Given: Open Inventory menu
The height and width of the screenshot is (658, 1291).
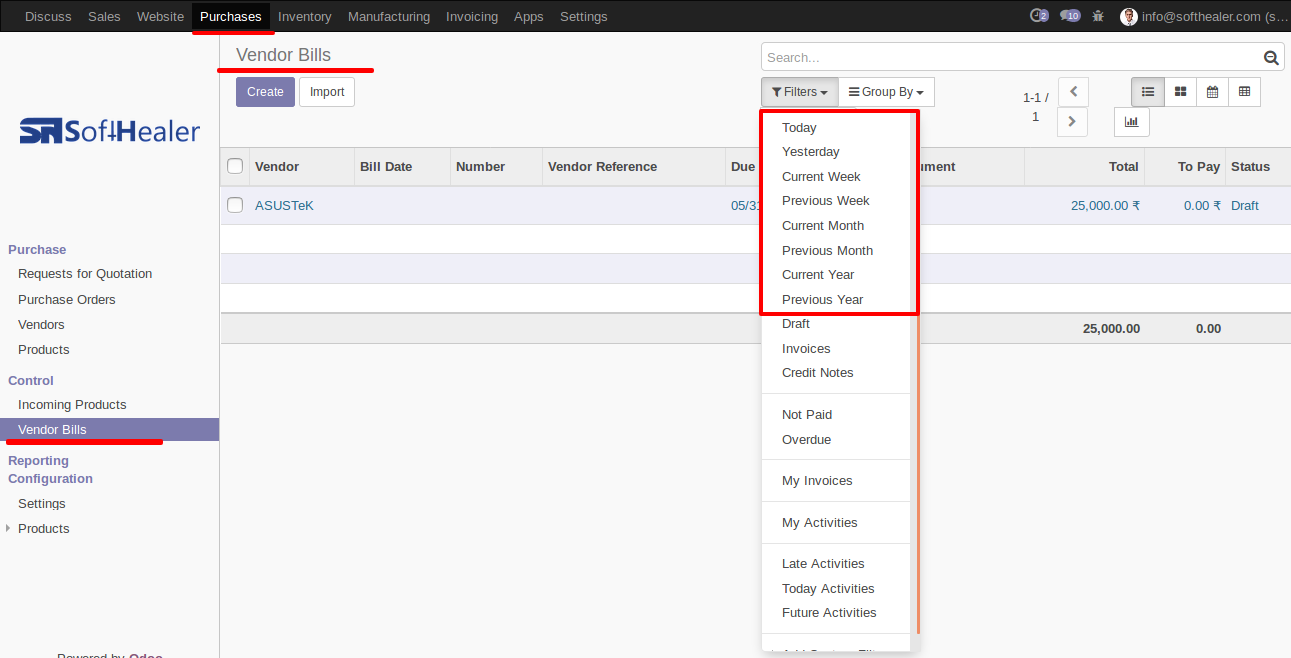Looking at the screenshot, I should coord(305,16).
